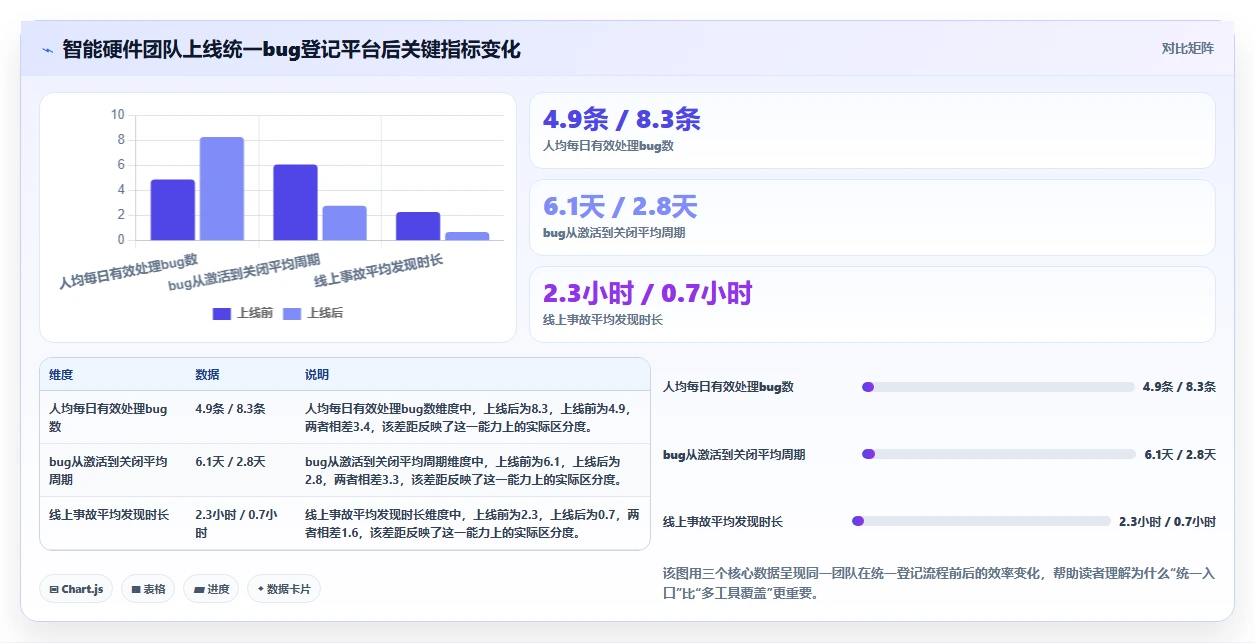
Task: Click chart axis label 线上事故平均发现时长
Action: coord(379,271)
